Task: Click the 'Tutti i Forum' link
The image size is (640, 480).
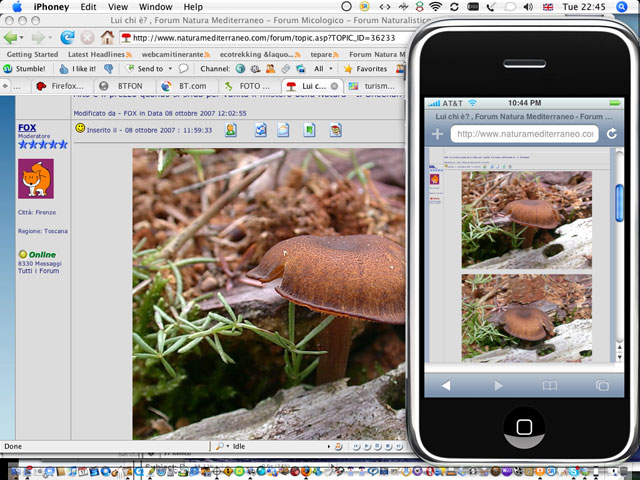Action: [37, 272]
